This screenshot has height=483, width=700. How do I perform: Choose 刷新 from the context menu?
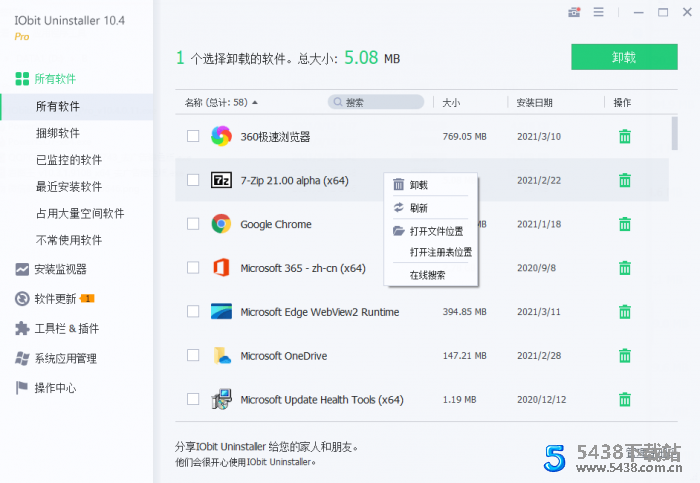(431, 208)
